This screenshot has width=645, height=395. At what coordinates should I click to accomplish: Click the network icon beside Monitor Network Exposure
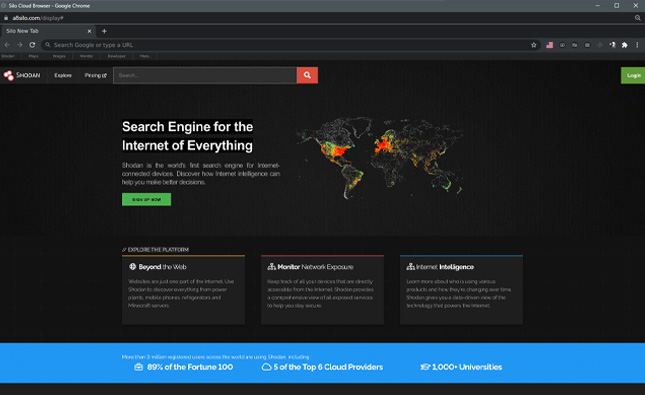[271, 267]
